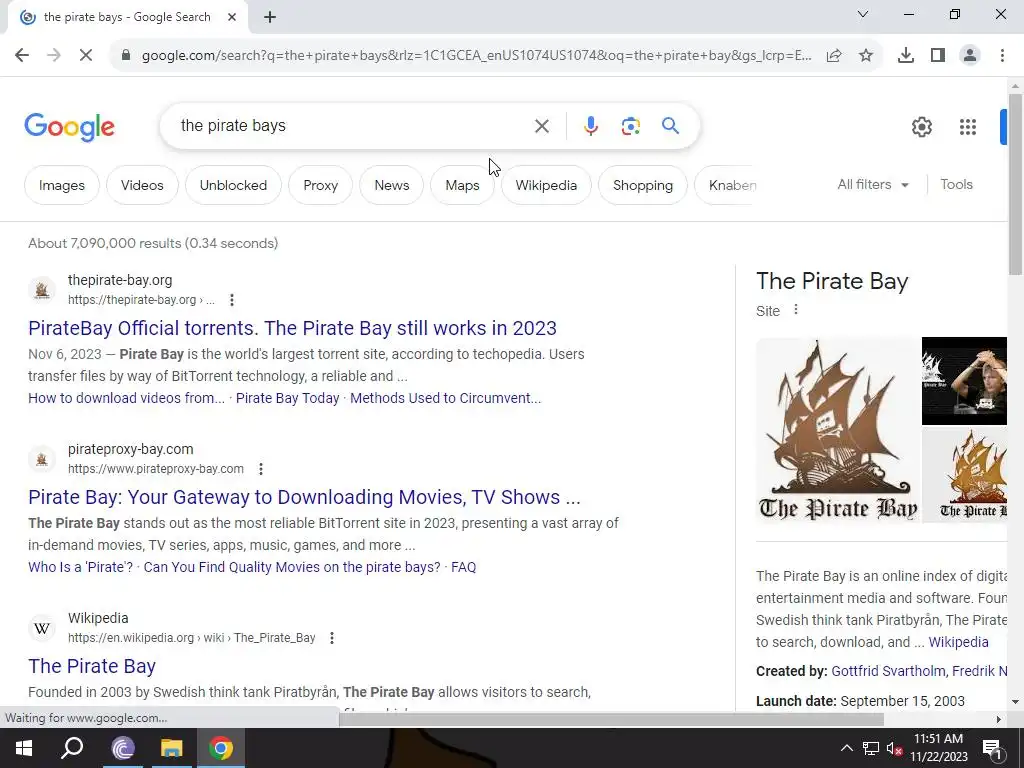Image resolution: width=1024 pixels, height=768 pixels.
Task: Click the horizontal scrollbar thumb
Action: [611, 719]
